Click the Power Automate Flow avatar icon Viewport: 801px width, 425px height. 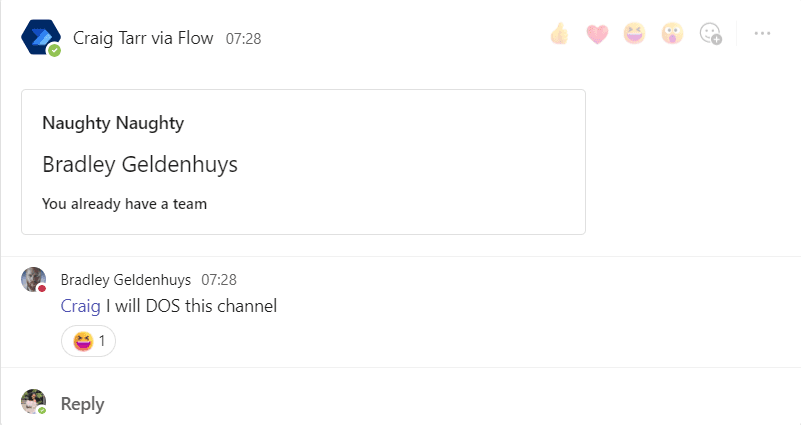pos(41,37)
